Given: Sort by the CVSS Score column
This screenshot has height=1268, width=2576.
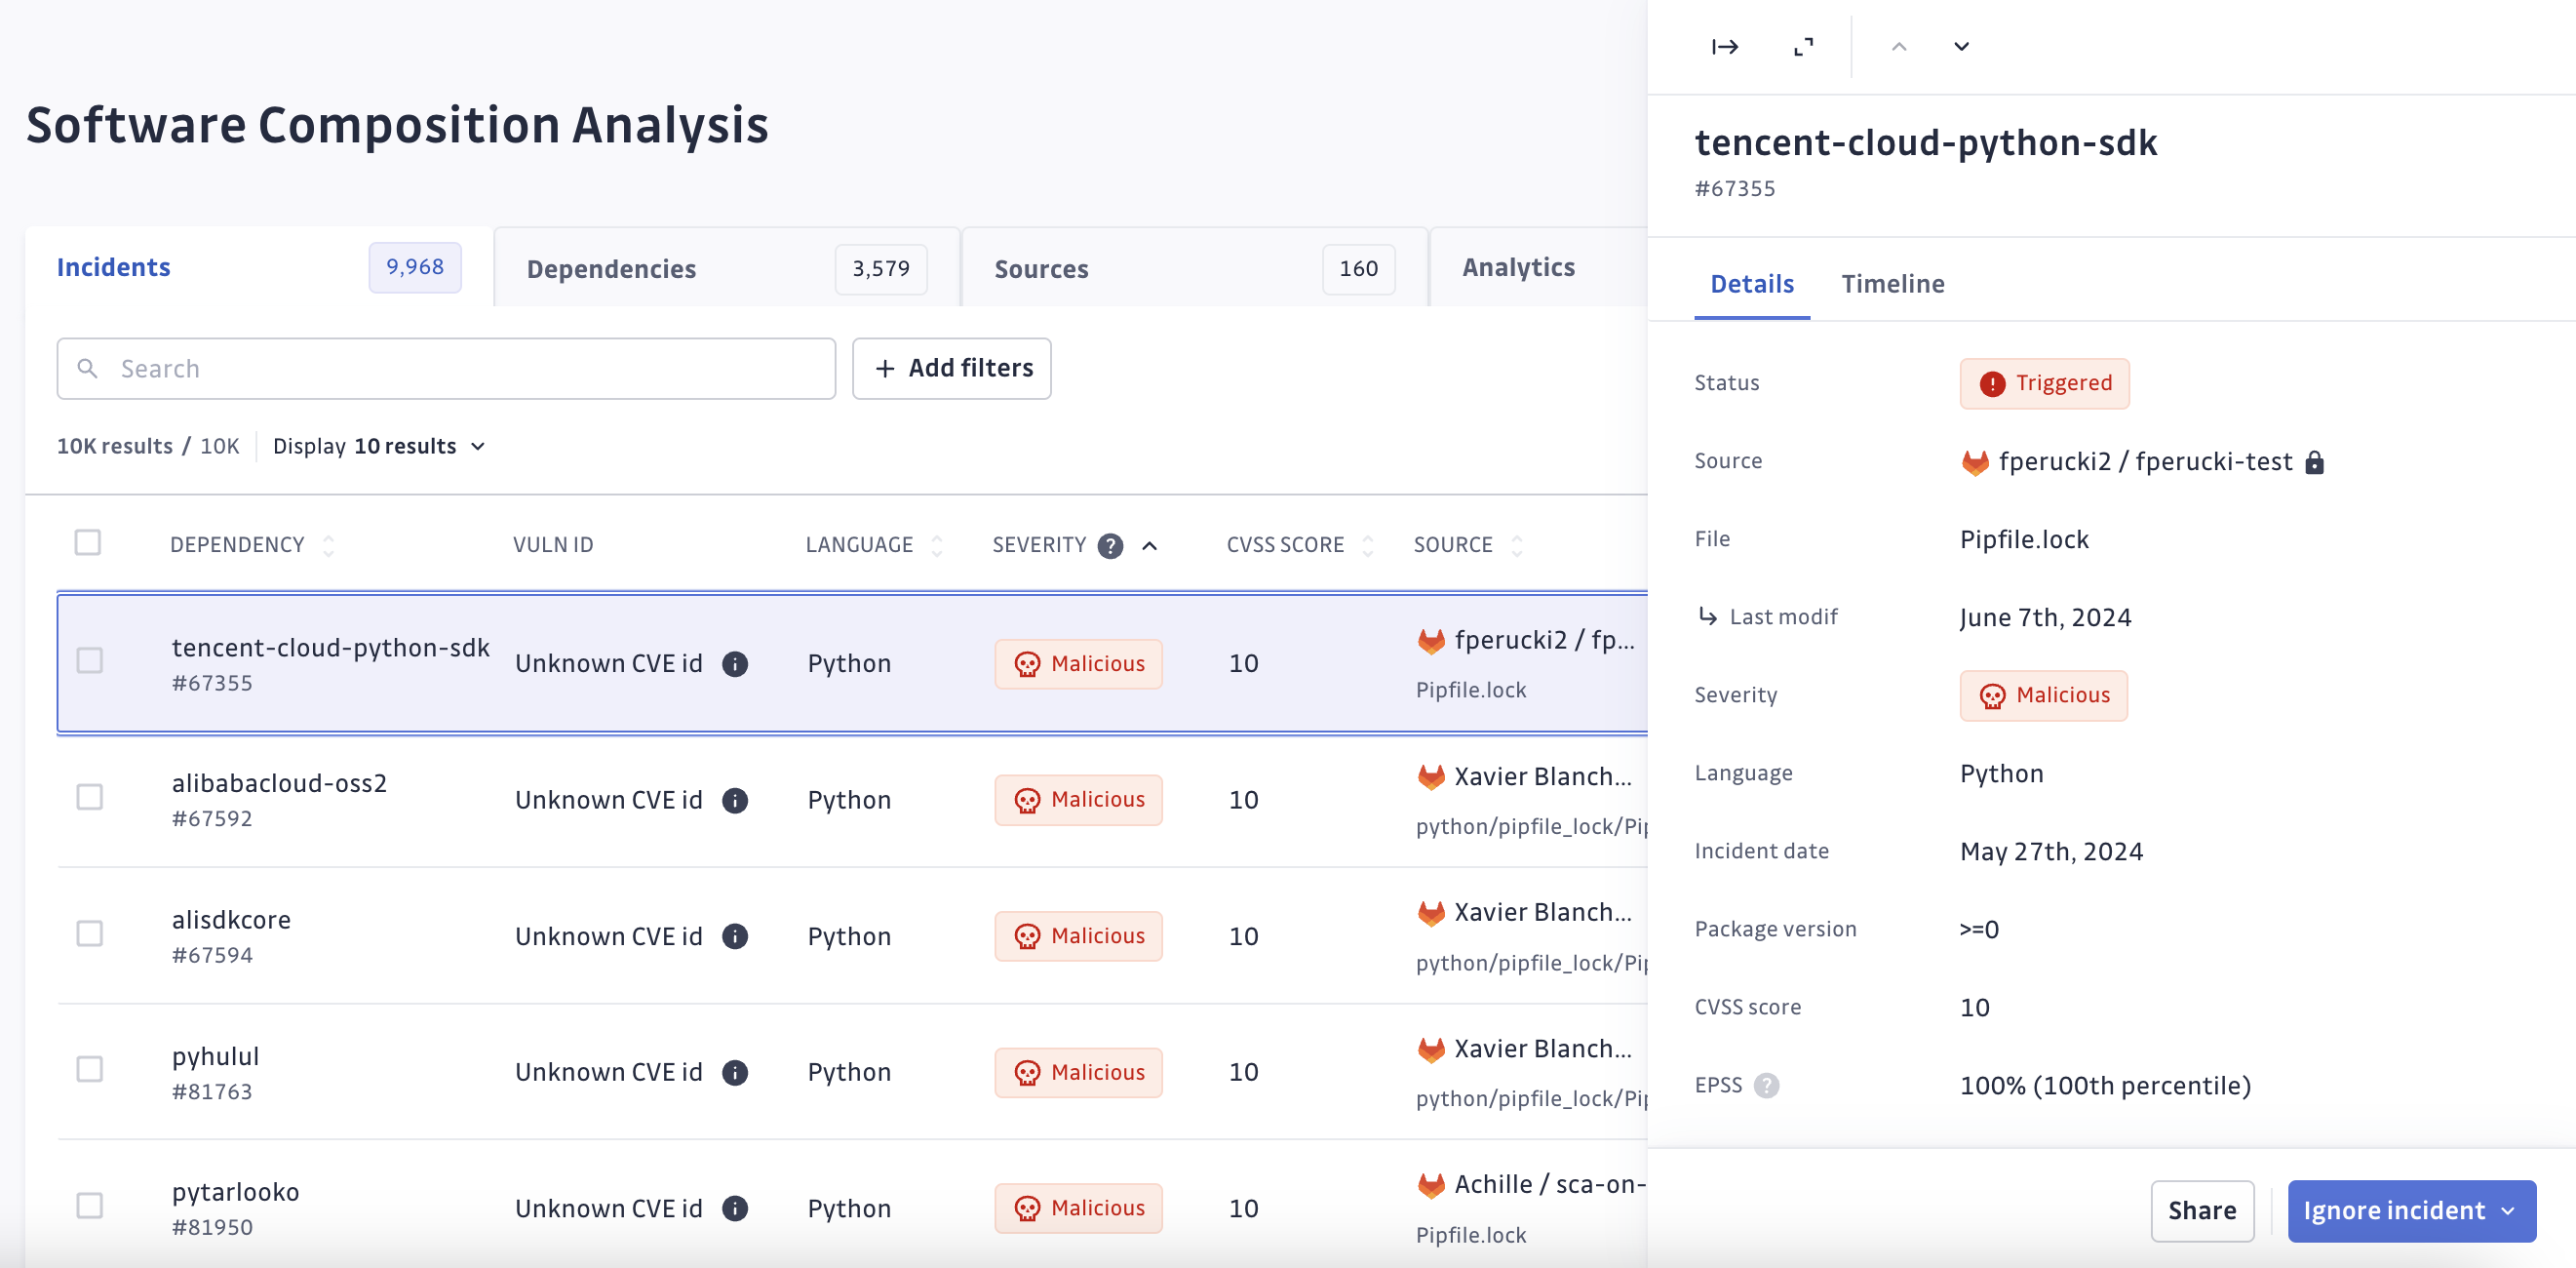Looking at the screenshot, I should point(1368,545).
